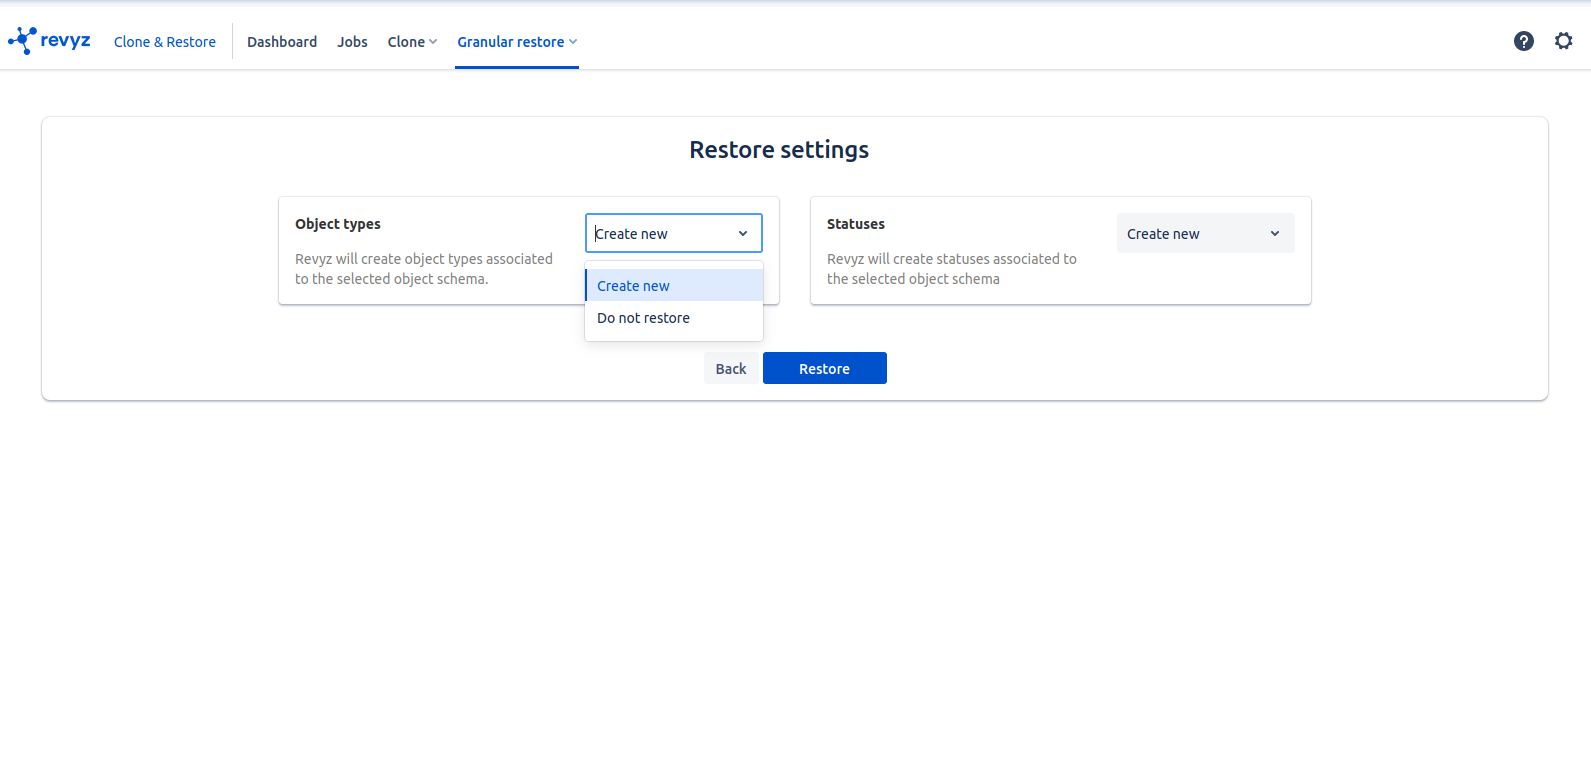This screenshot has width=1591, height=771.
Task: Click the "Restore settings" heading
Action: 779,150
